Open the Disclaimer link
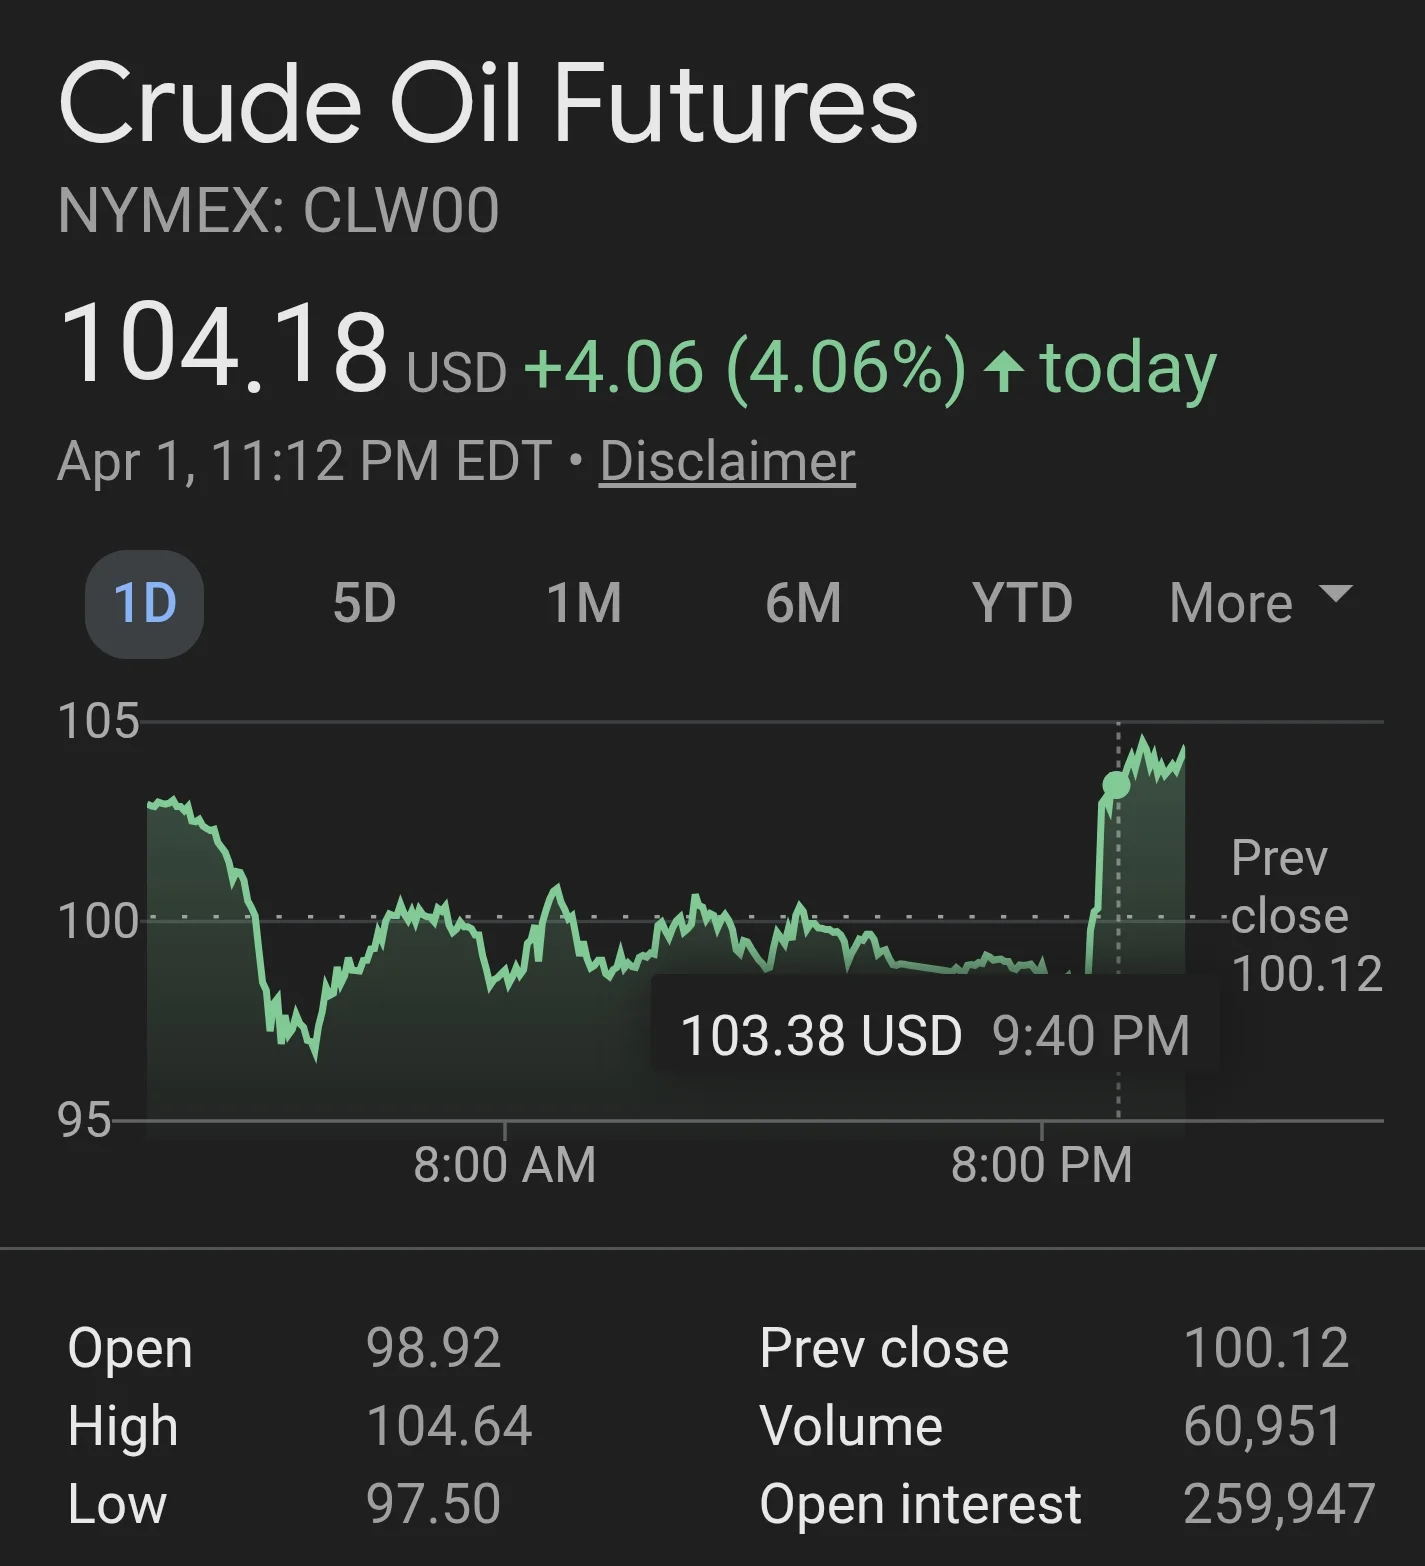This screenshot has width=1425, height=1566. [727, 462]
